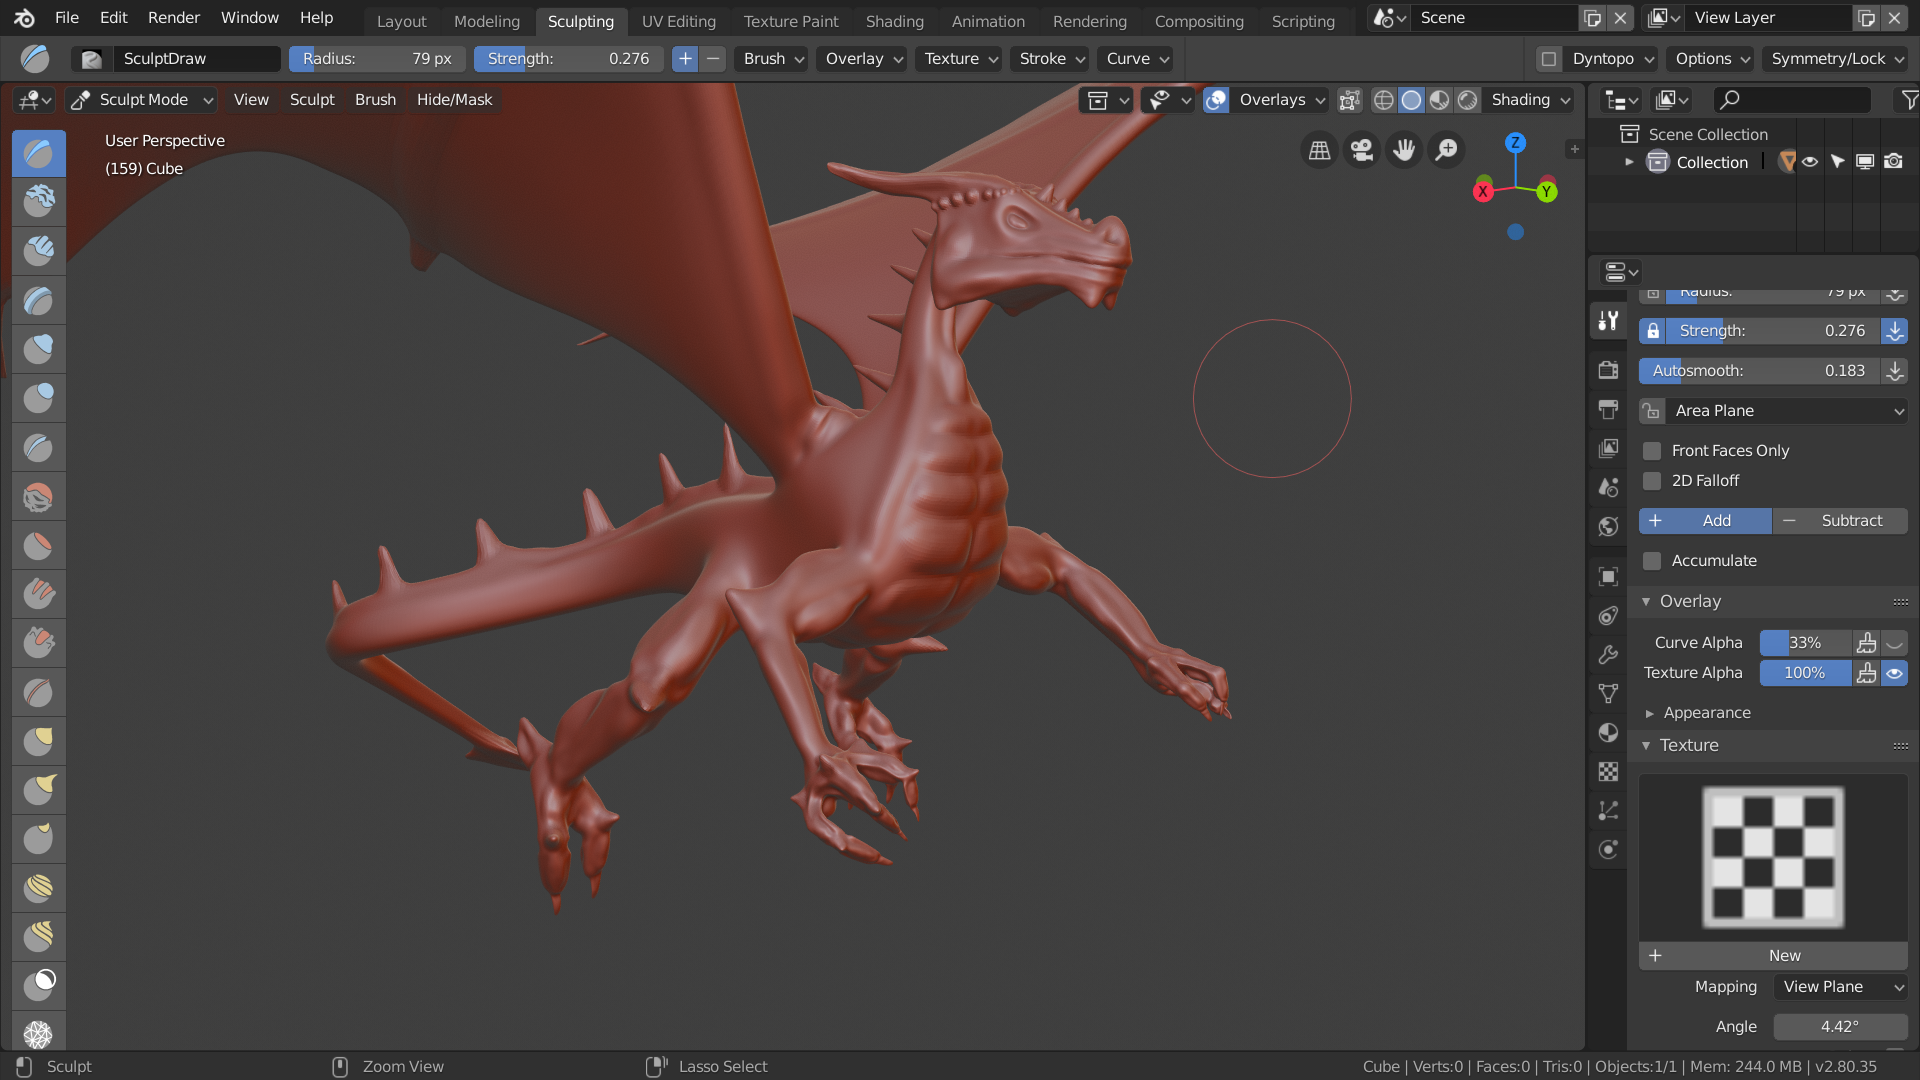Select the Smooth brush tool
This screenshot has height=1080, width=1920.
click(x=39, y=496)
